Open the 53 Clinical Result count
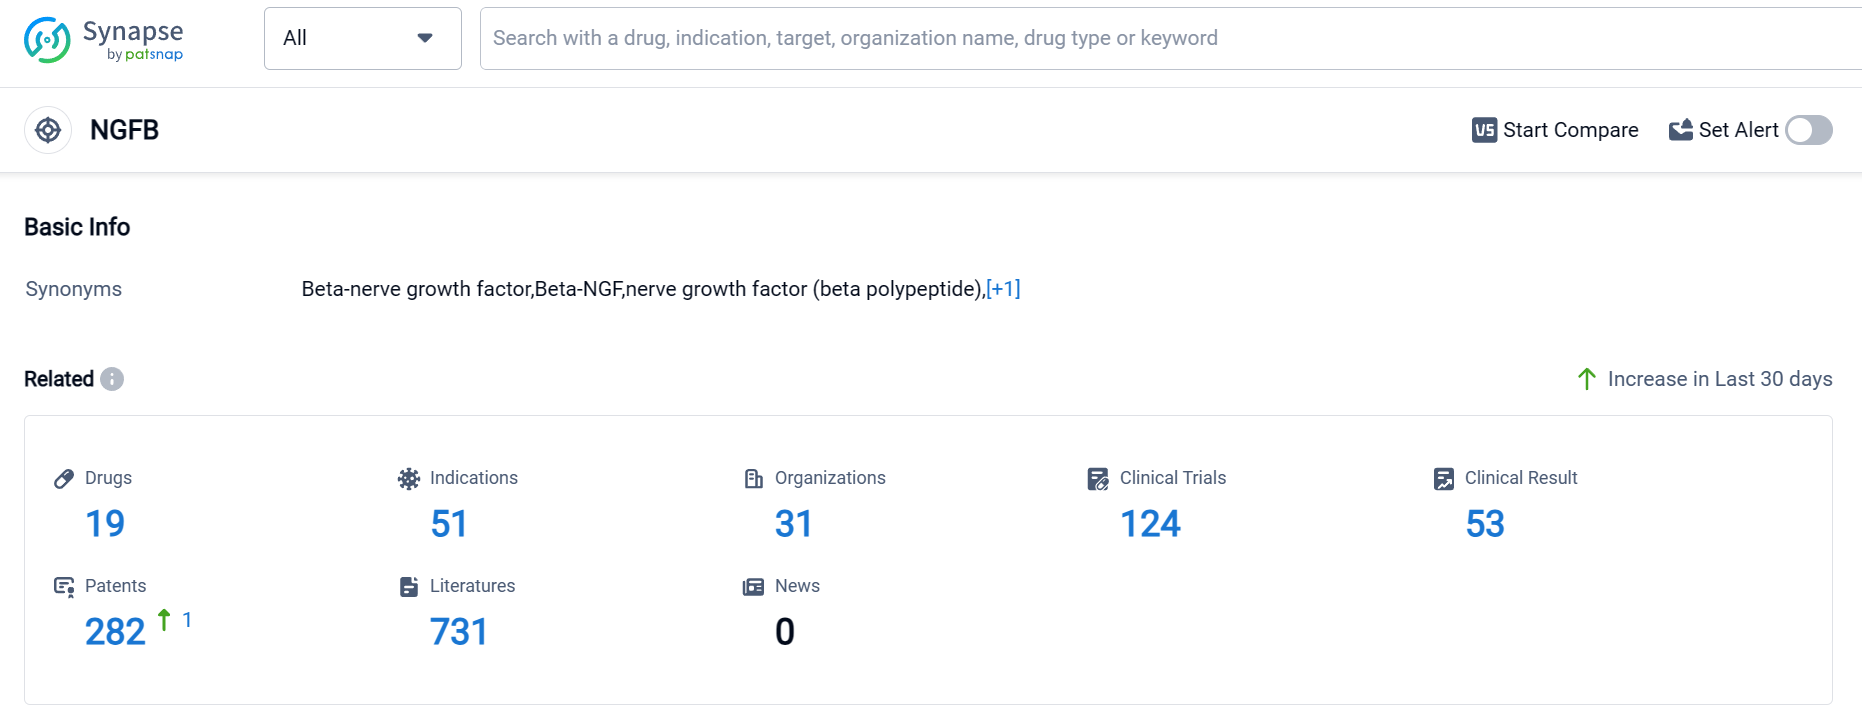1862x714 pixels. [x=1485, y=524]
